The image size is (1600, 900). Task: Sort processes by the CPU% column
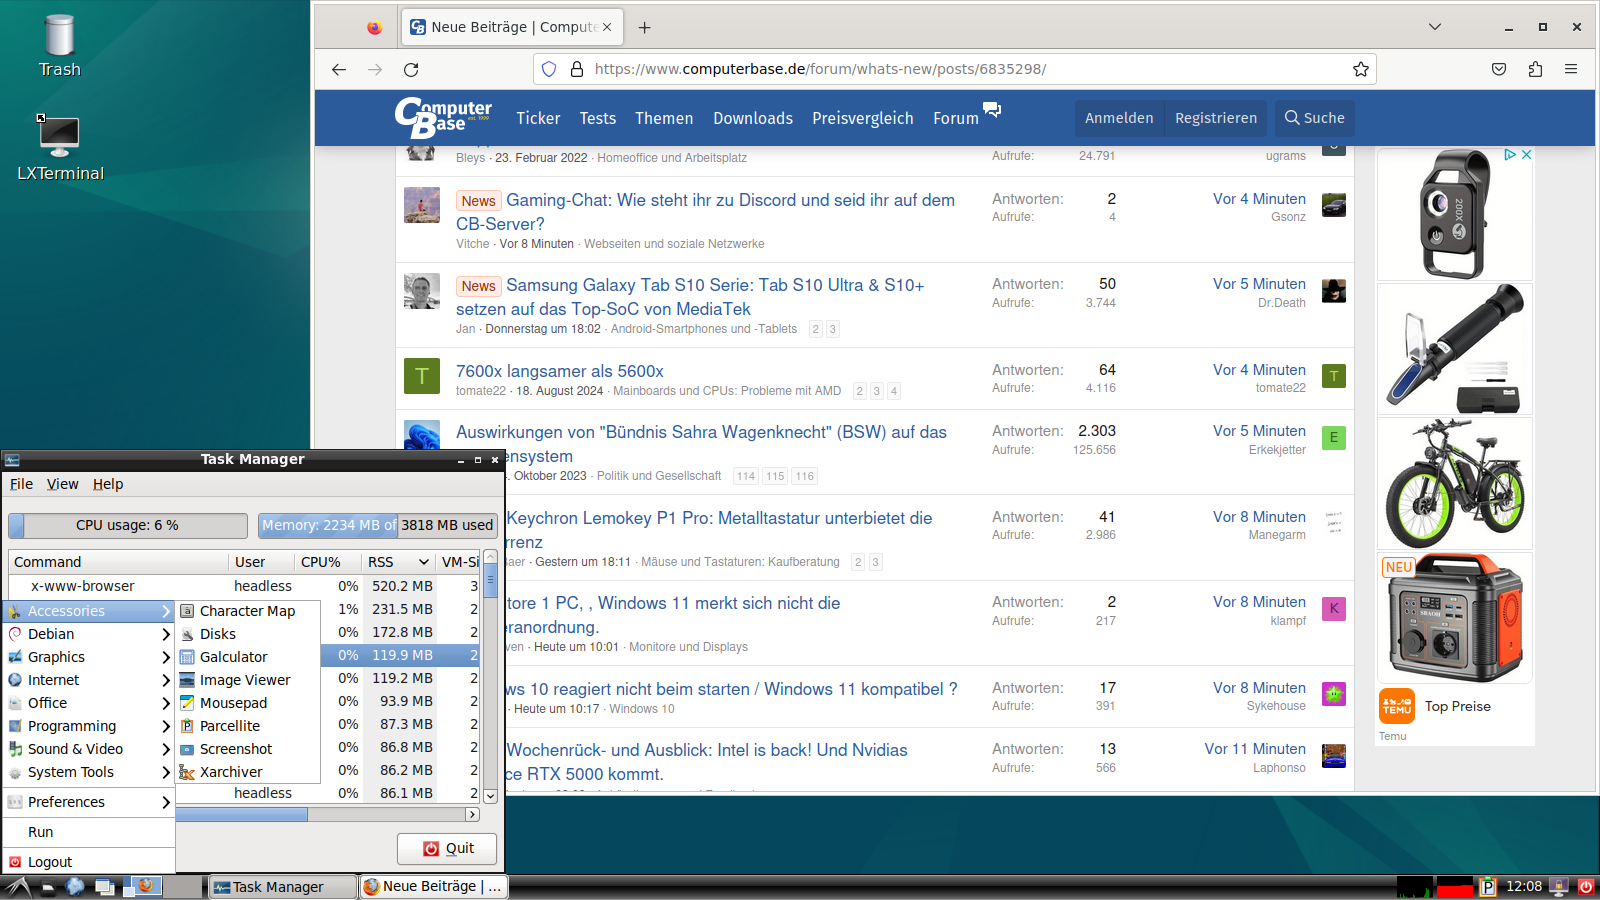(327, 562)
